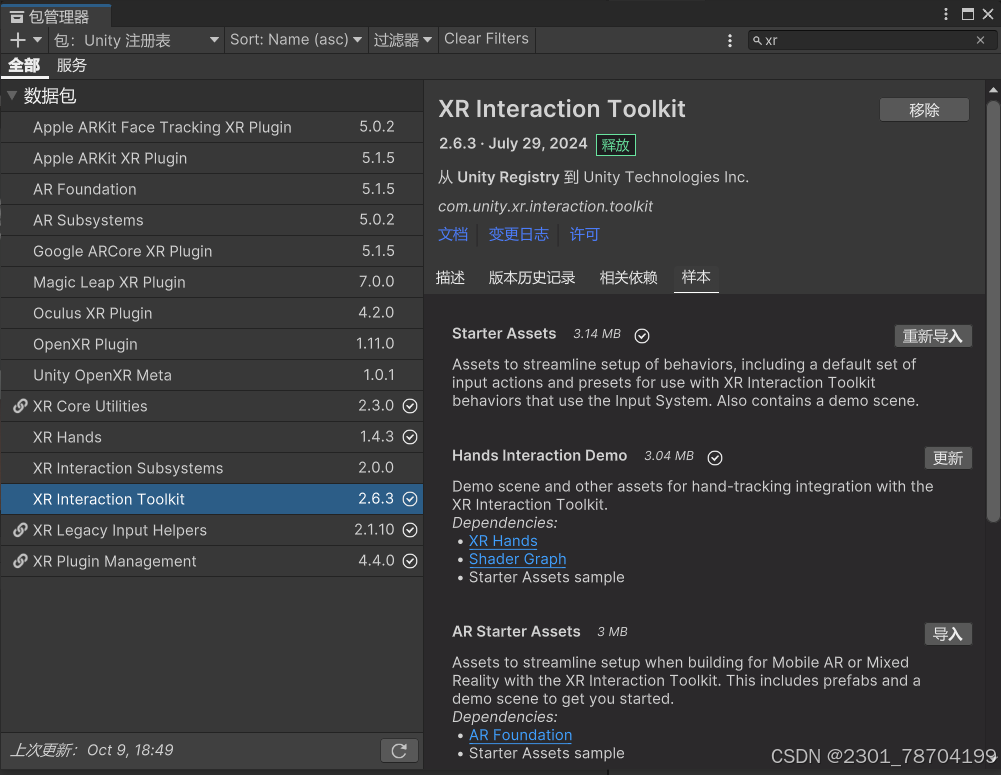Click imported checkmark next to Starter Assets
The width and height of the screenshot is (1001, 775).
pos(642,336)
